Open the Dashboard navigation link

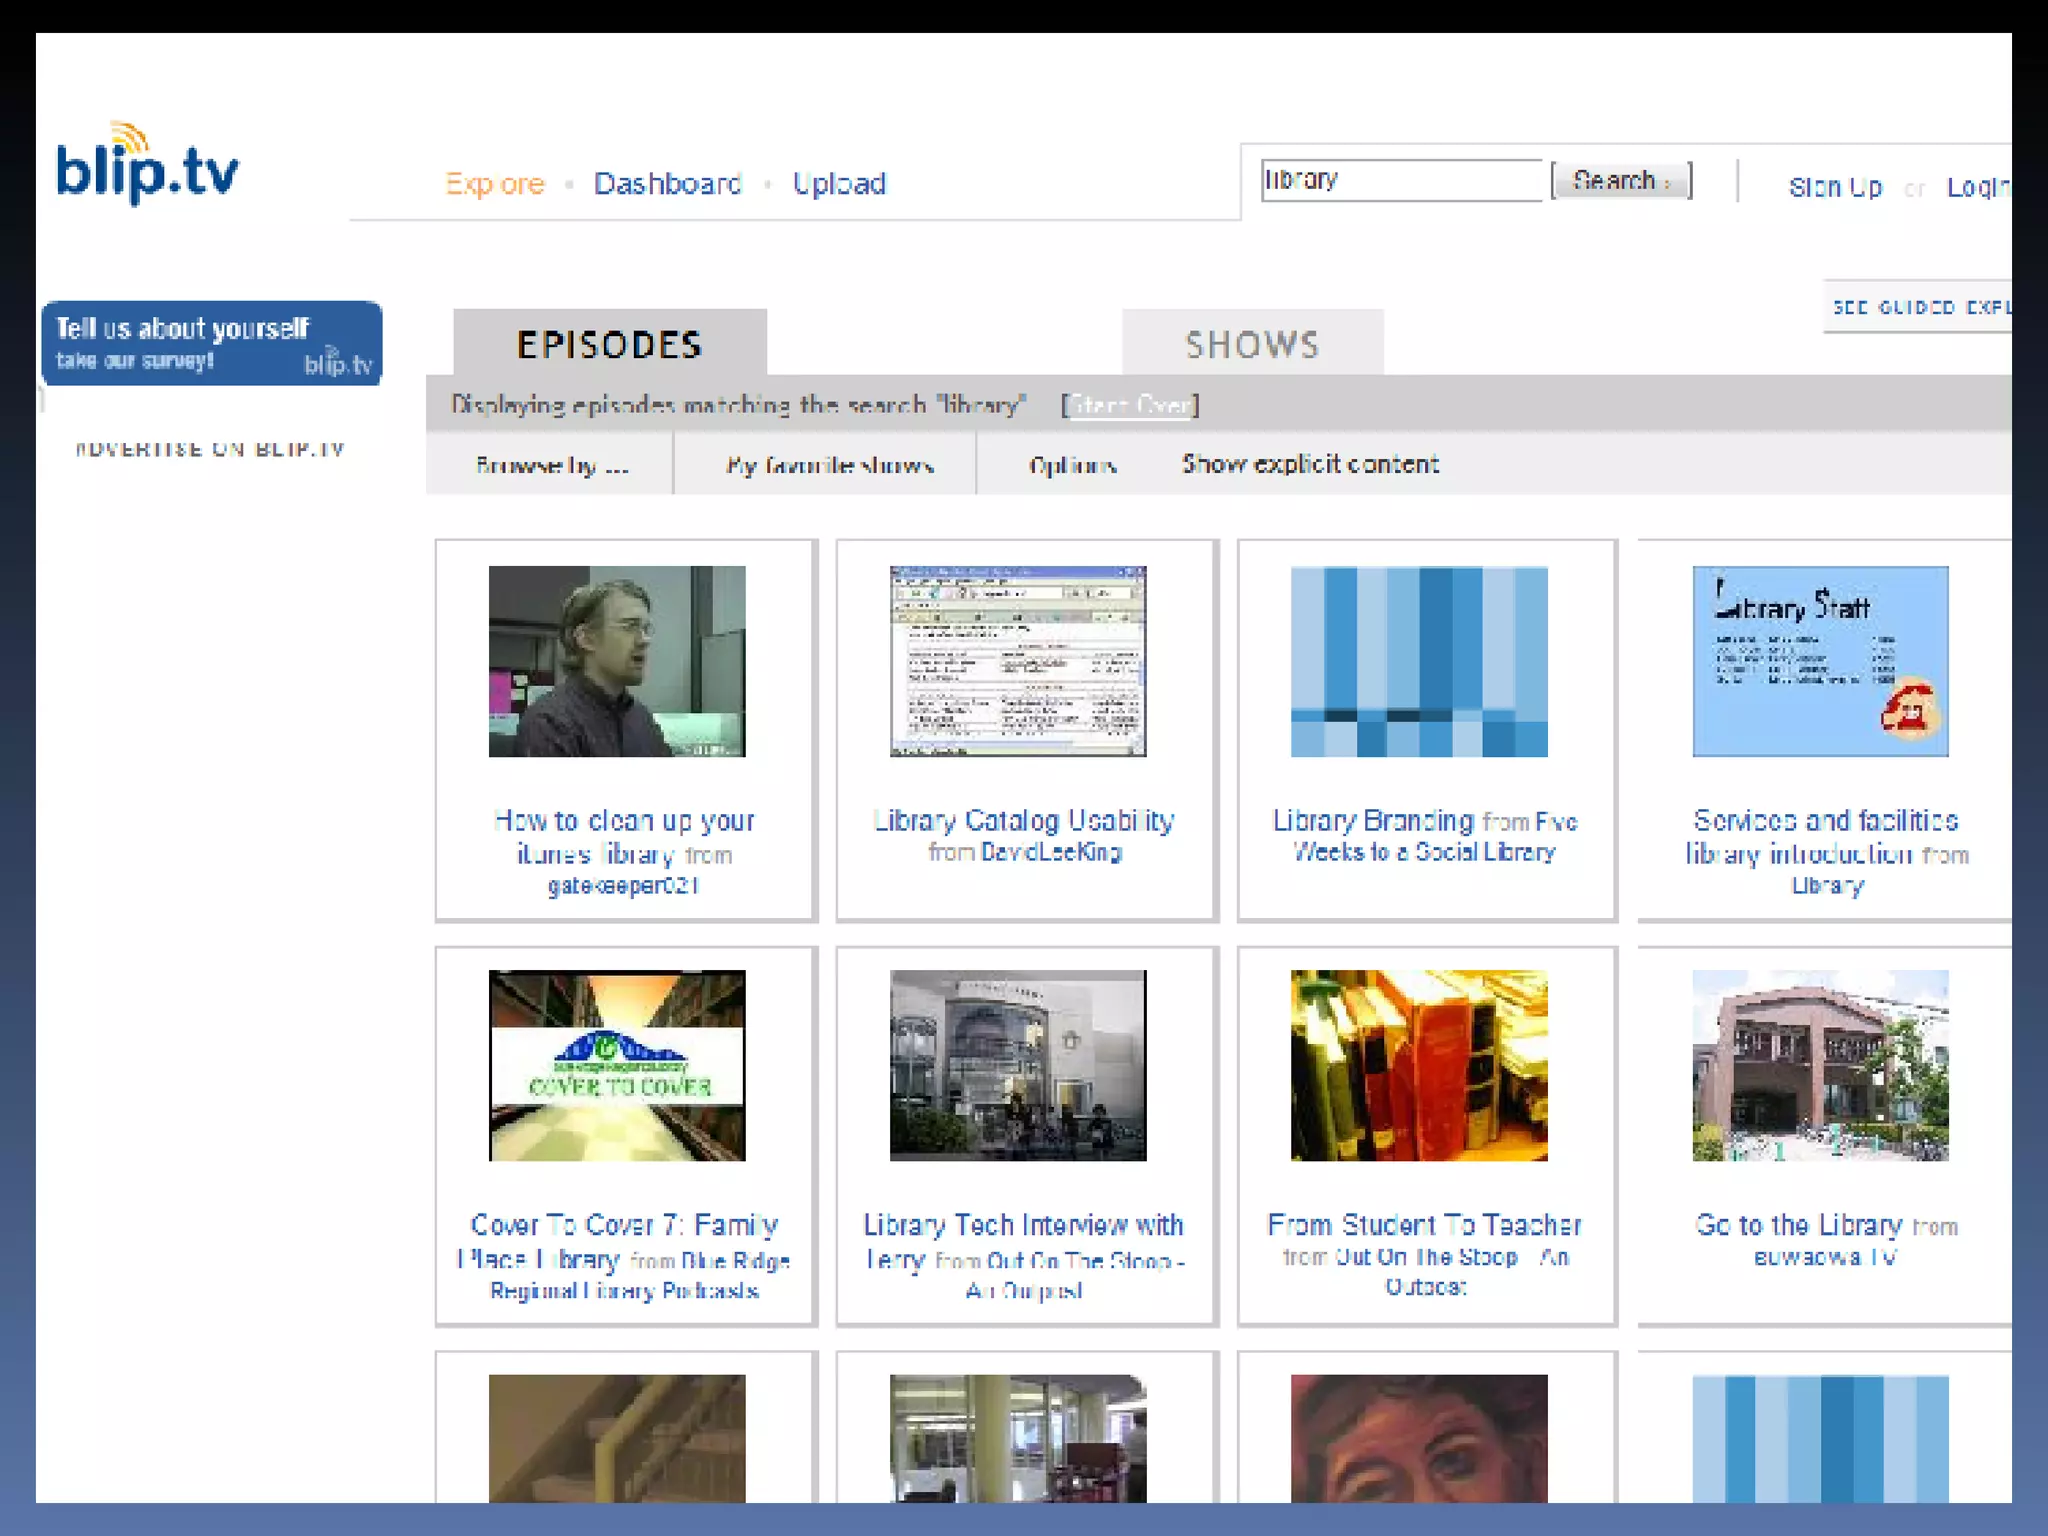[667, 184]
